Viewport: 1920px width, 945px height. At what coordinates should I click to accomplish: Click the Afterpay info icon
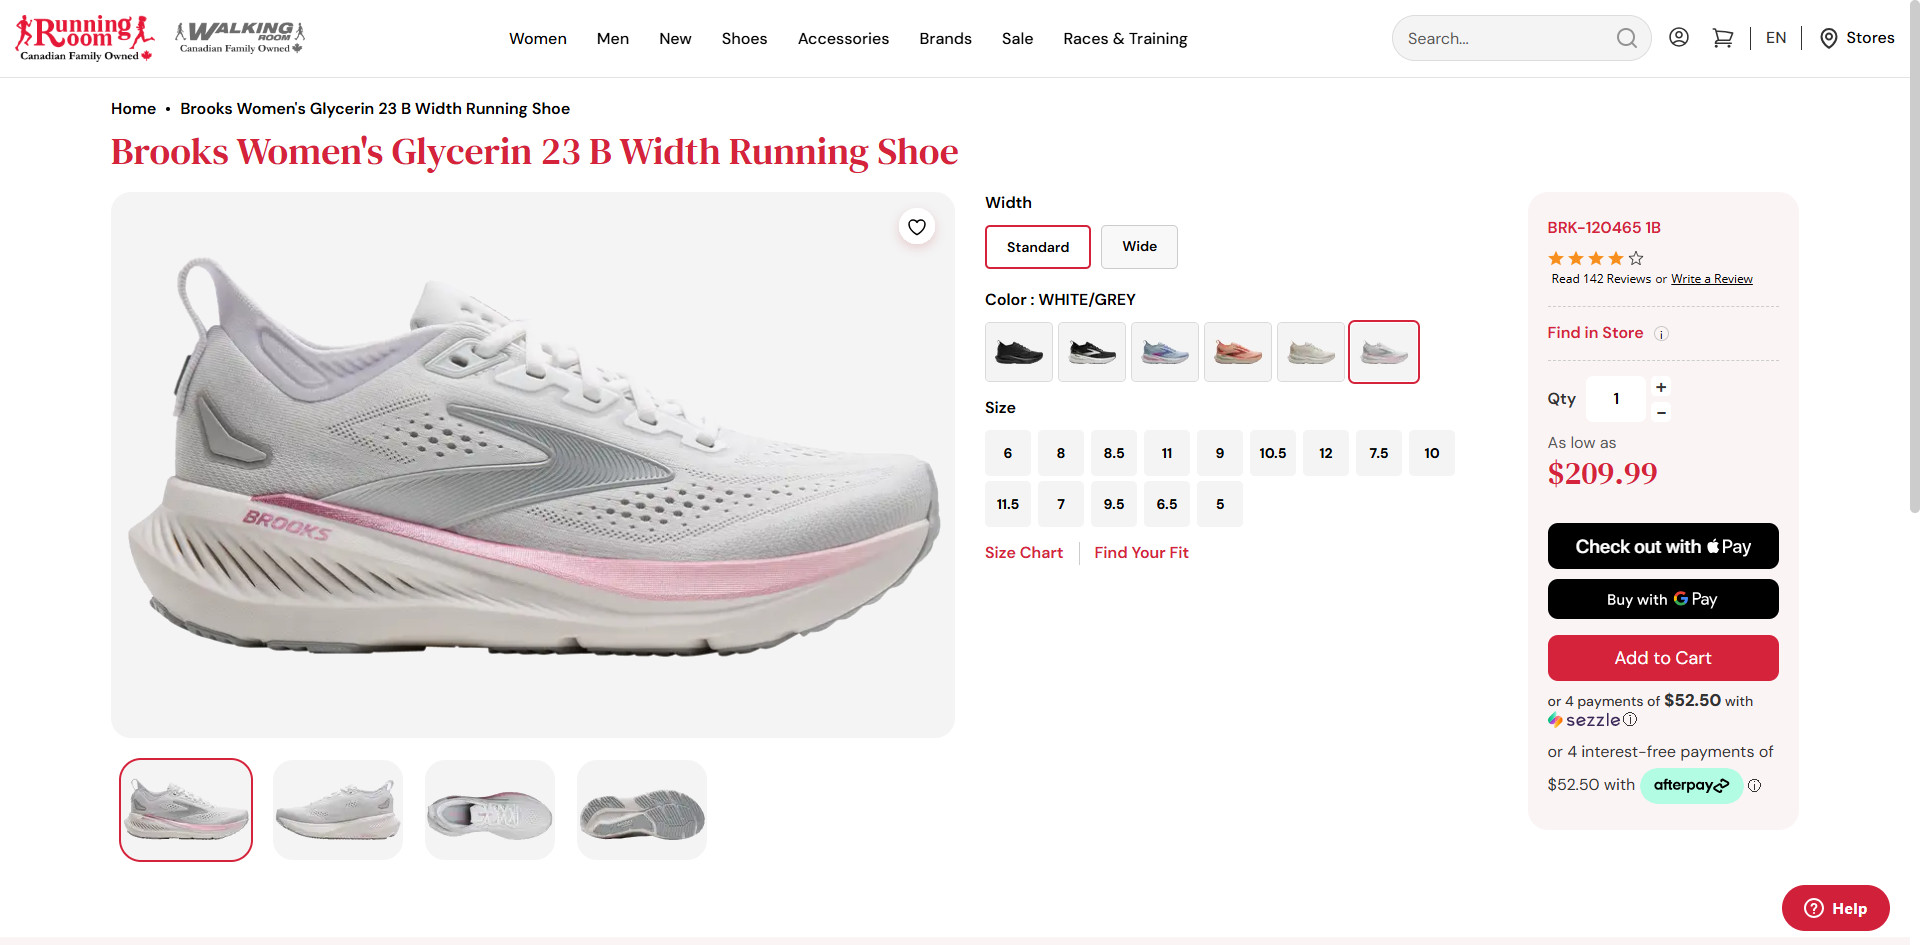[x=1755, y=786]
